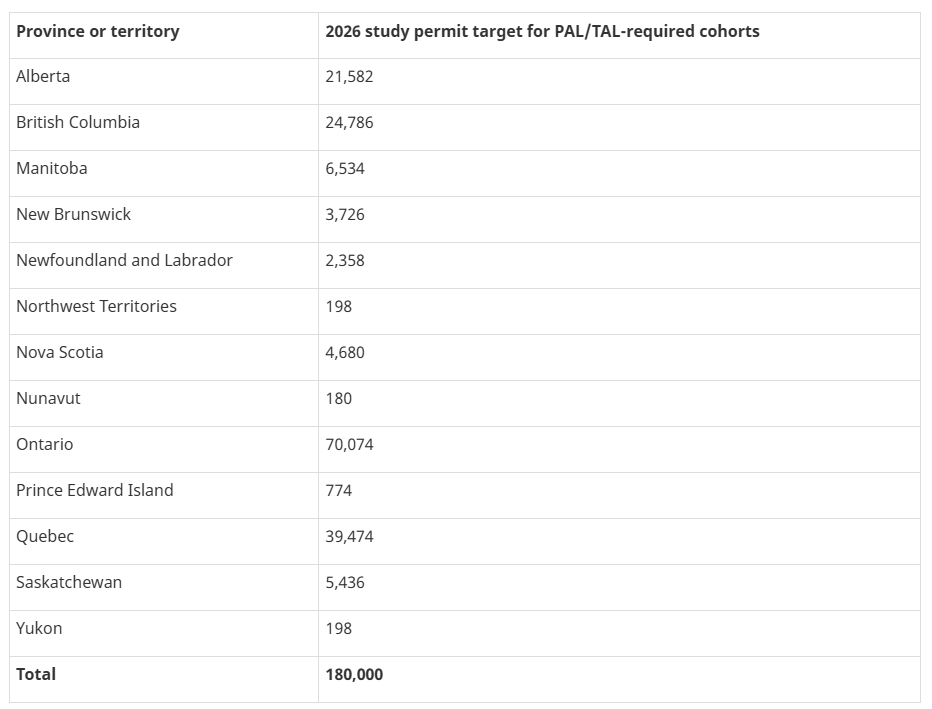
Task: Click New Brunswick's target 3,726
Action: click(345, 214)
